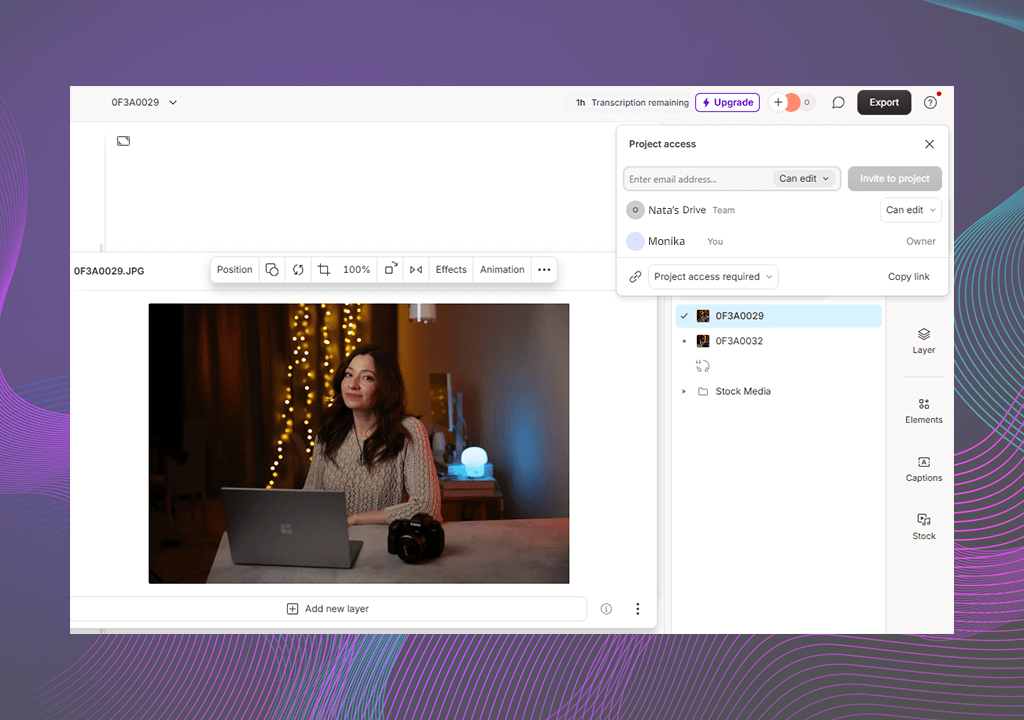The height and width of the screenshot is (720, 1024).
Task: Click the Invite to project button
Action: [894, 178]
